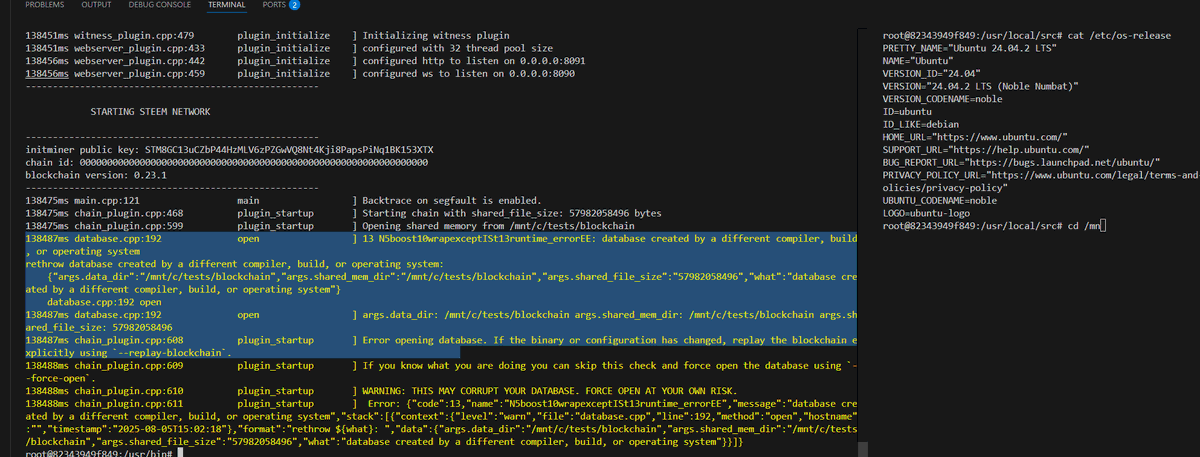Open the PRIVACY_POLICY_URL ubuntu.com legal link
The image size is (1200, 457).
[x=1095, y=174]
